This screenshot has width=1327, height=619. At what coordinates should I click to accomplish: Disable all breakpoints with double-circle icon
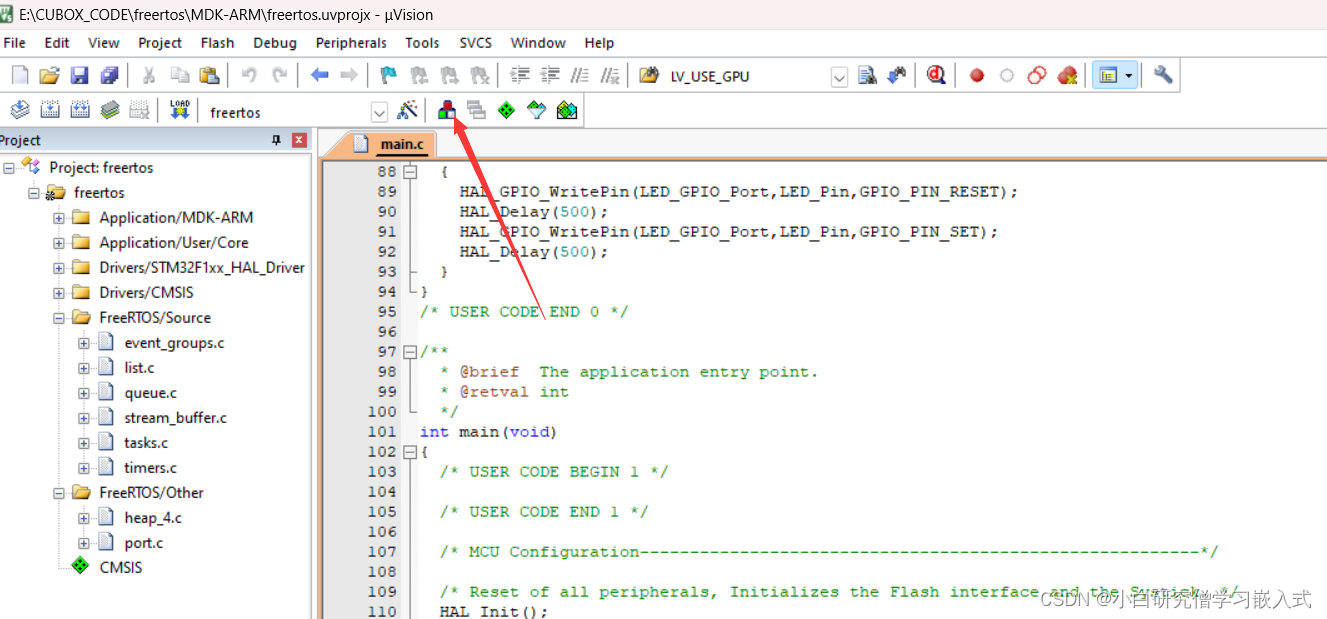[1037, 75]
